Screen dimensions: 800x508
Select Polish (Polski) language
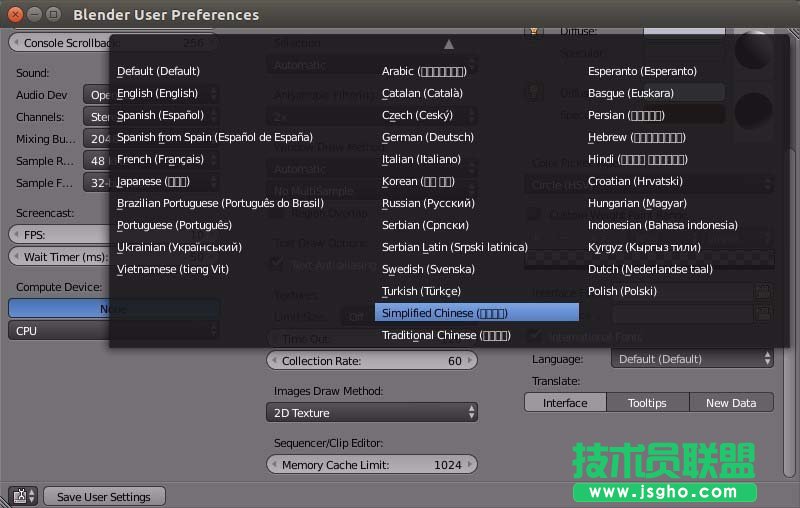point(622,291)
